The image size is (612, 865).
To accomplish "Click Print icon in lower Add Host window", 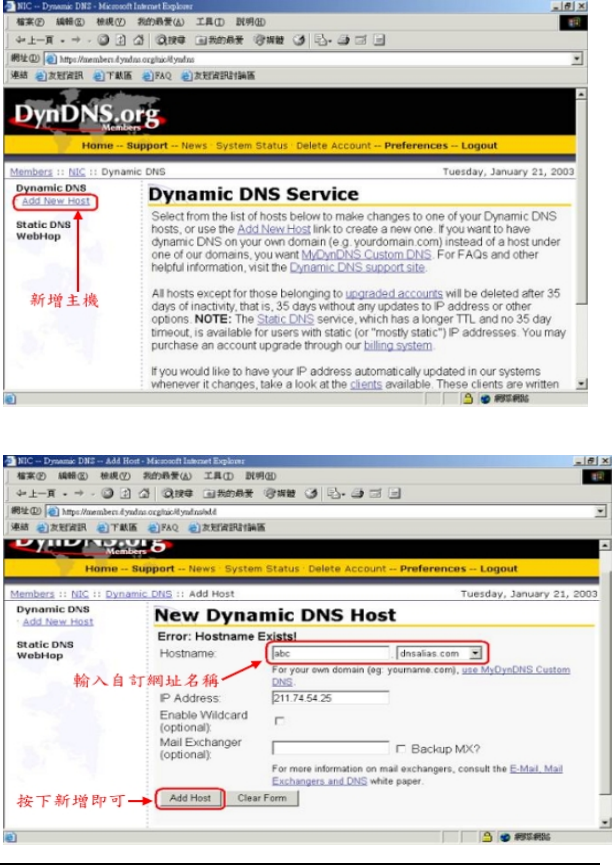I will pyautogui.click(x=357, y=493).
